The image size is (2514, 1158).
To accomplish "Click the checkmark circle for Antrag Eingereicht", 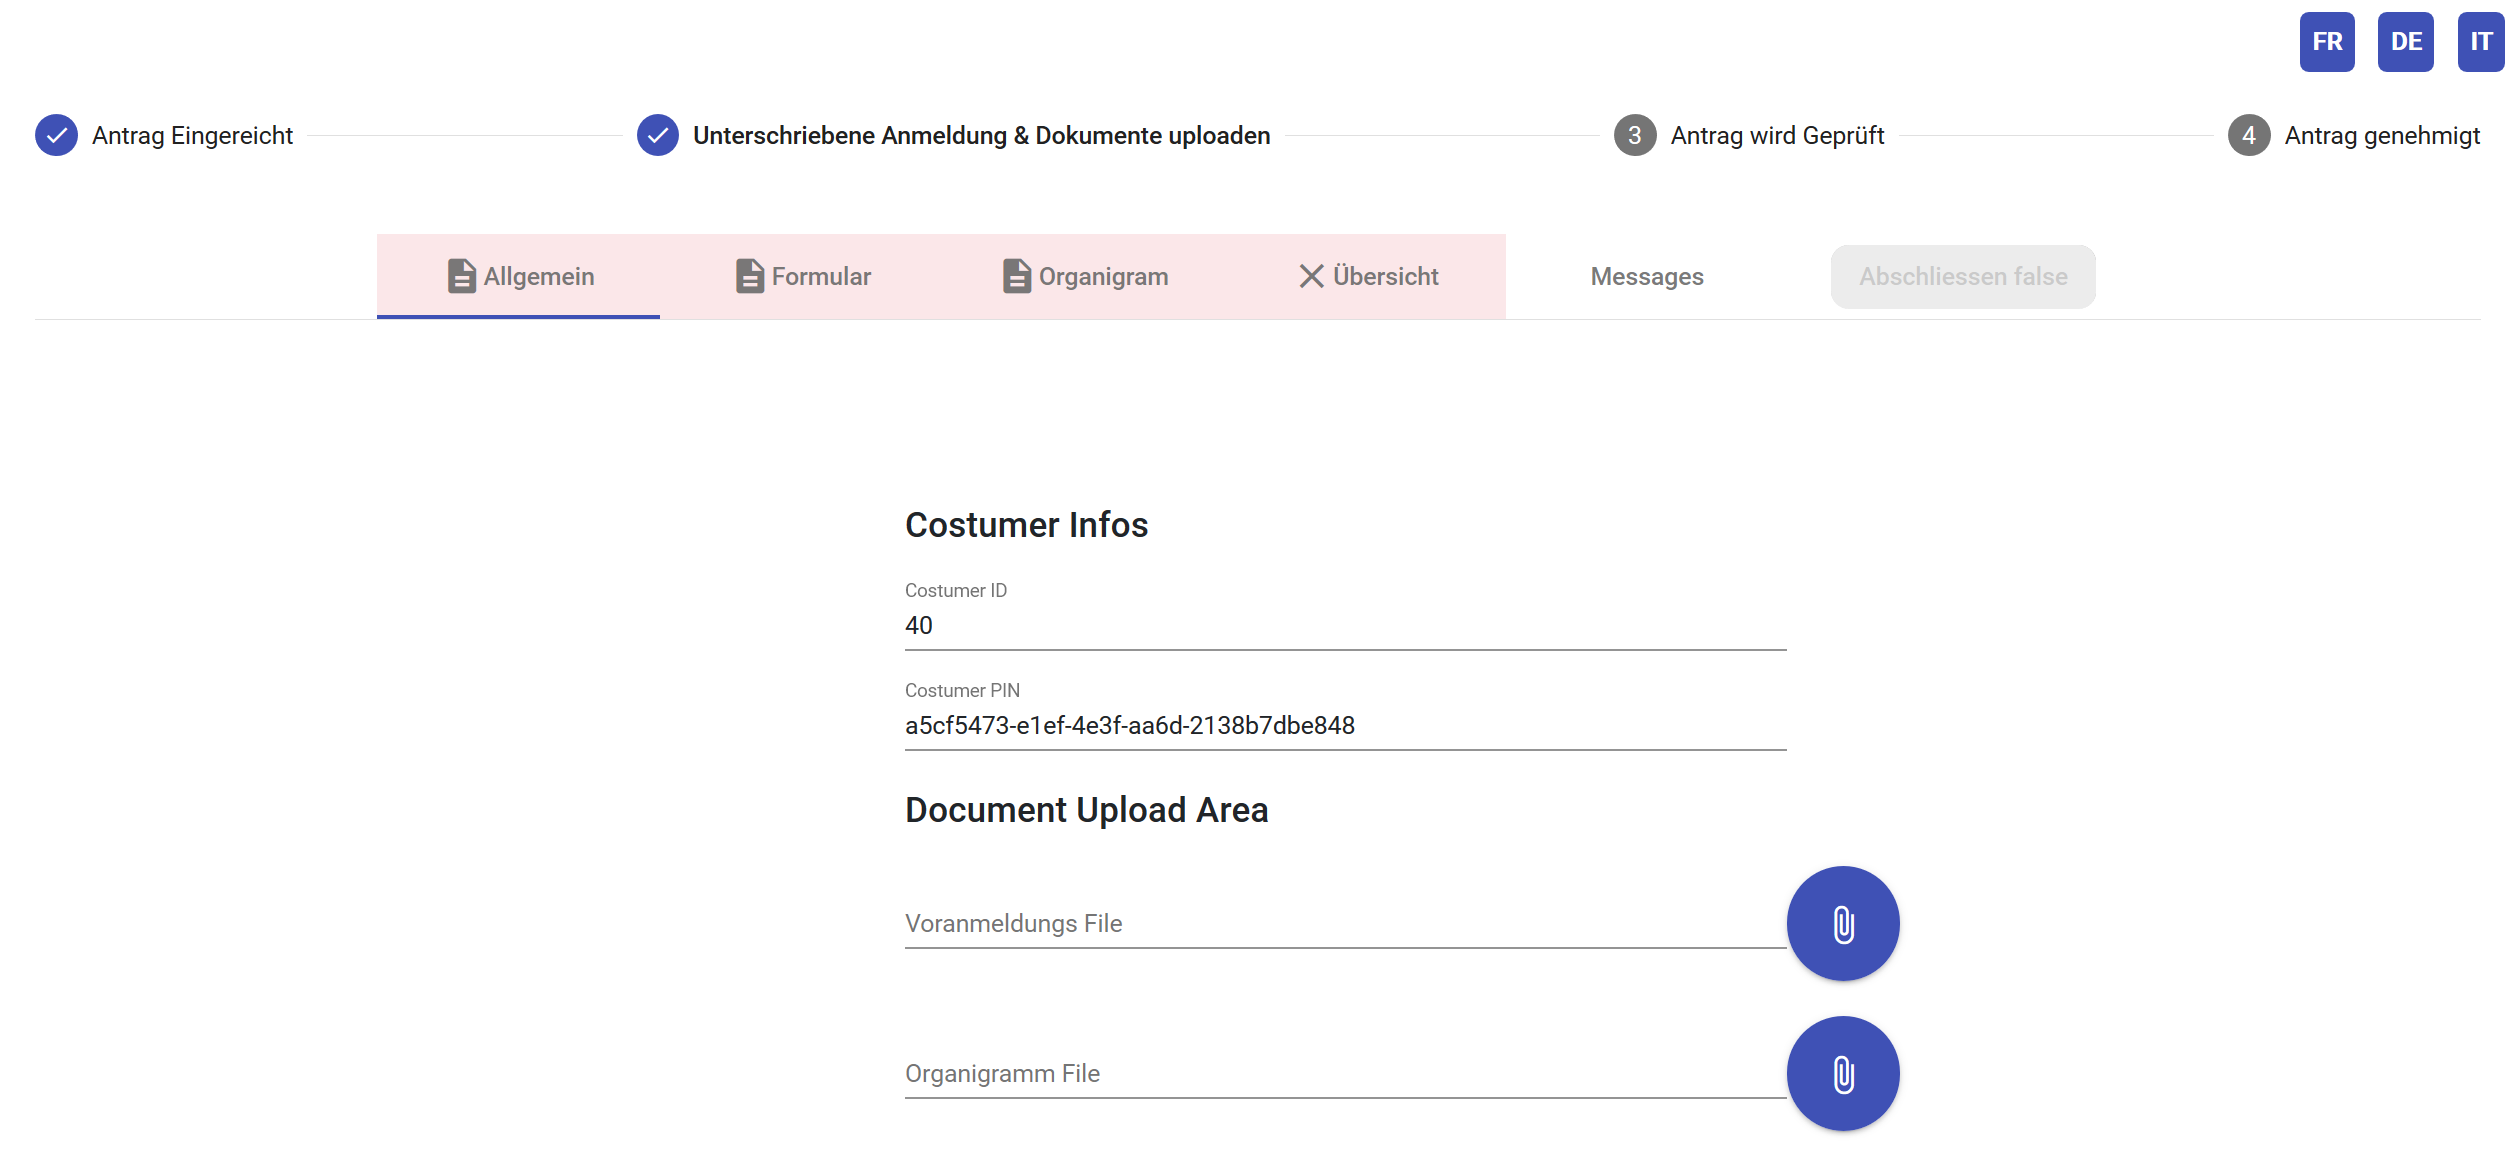I will pos(57,135).
